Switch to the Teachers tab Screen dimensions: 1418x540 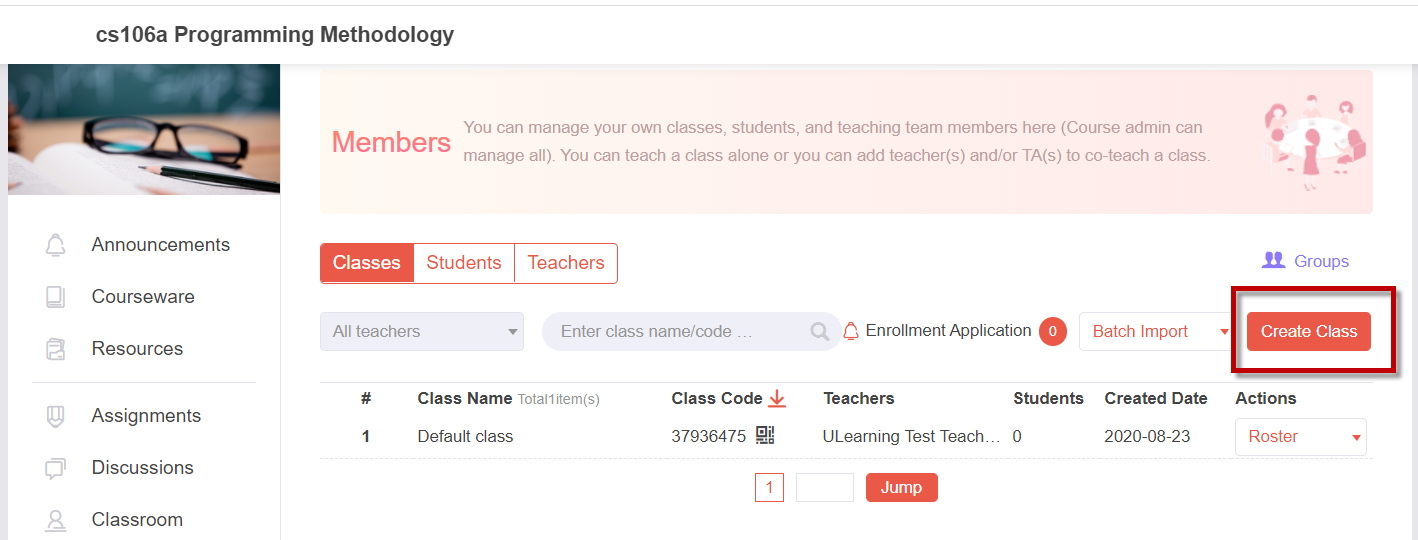point(566,263)
